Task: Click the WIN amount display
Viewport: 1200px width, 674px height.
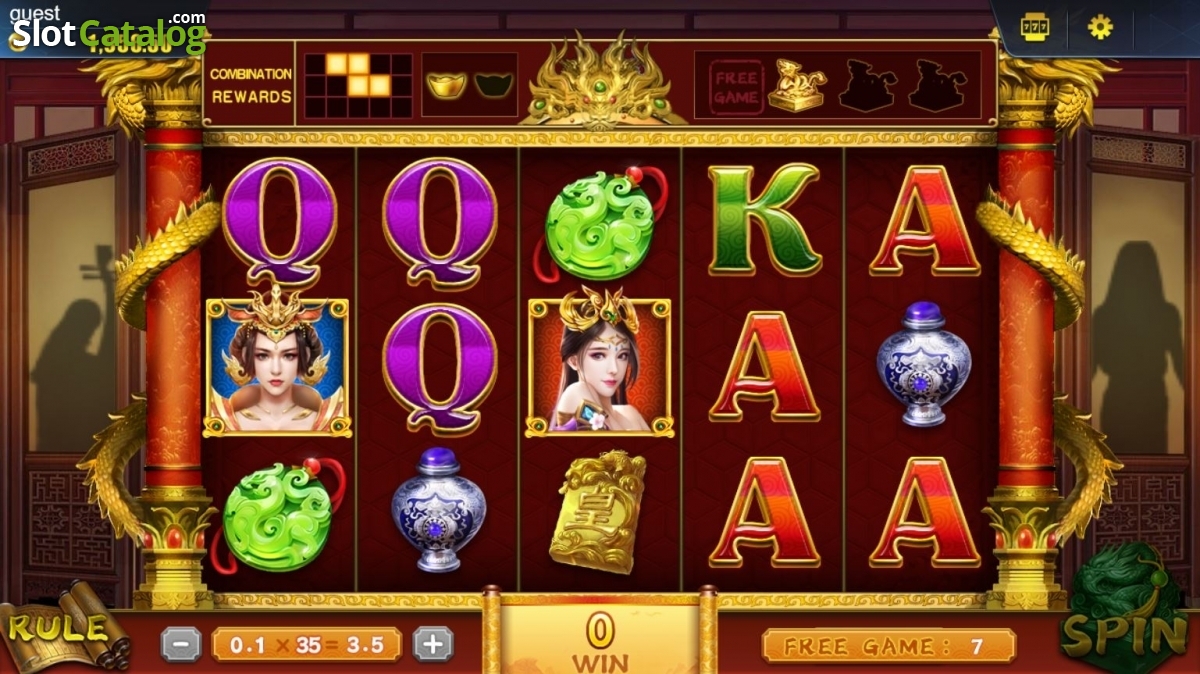Action: click(x=599, y=641)
